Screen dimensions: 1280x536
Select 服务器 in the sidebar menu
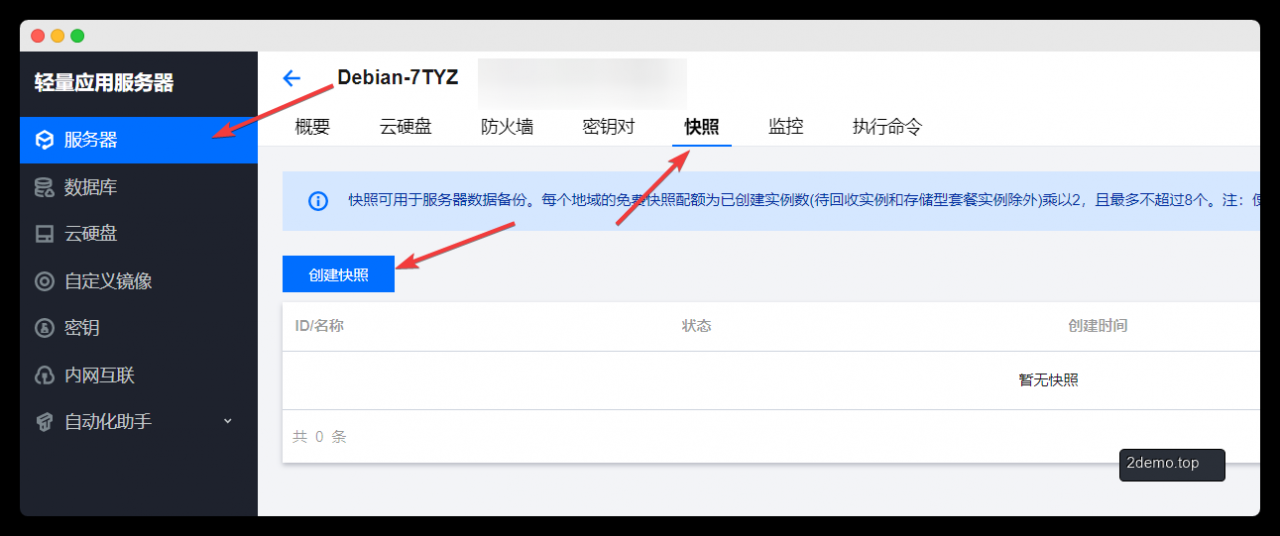(139, 140)
